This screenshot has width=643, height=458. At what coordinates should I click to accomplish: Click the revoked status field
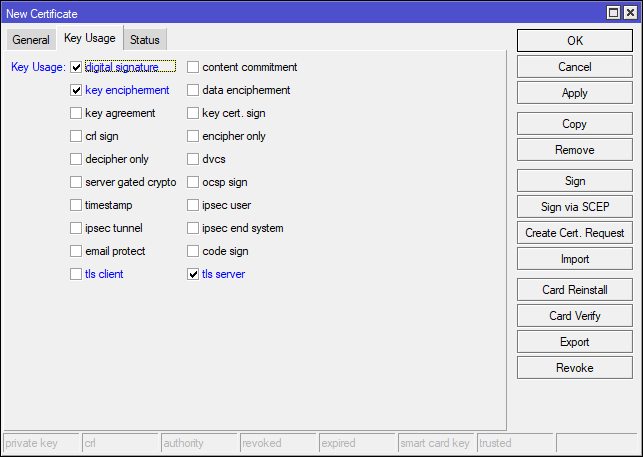coord(278,443)
